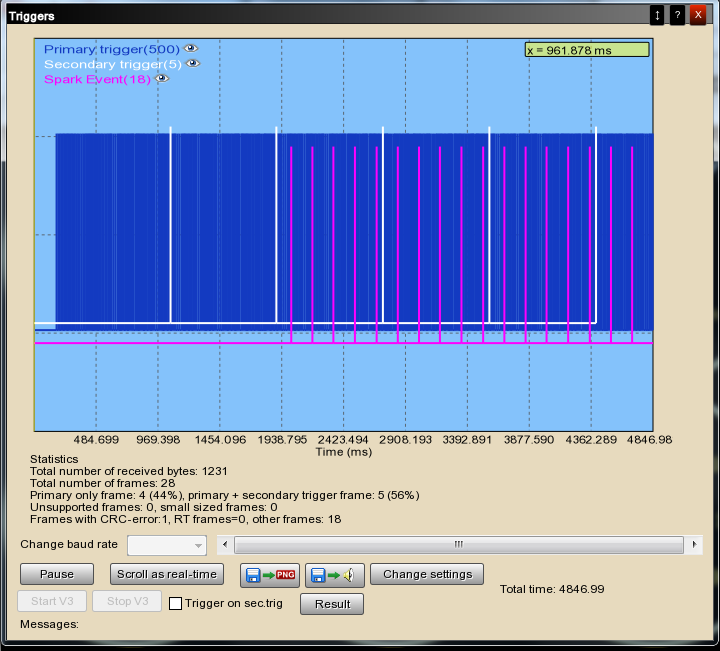Image resolution: width=720 pixels, height=651 pixels.
Task: Click the Spark Event(18) legend label
Action: pos(97,80)
